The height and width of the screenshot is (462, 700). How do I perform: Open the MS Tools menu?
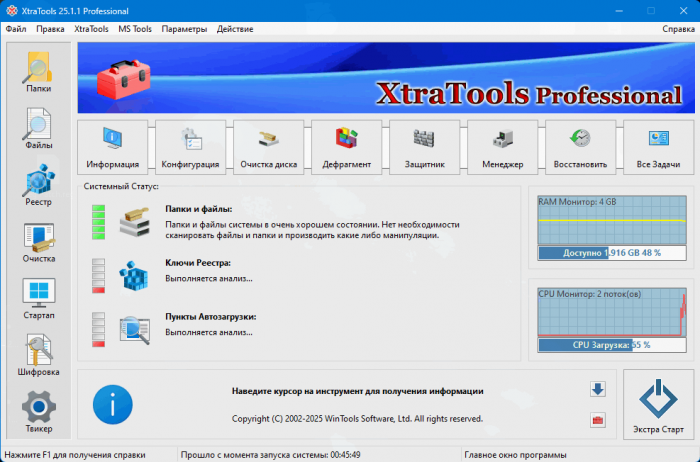pyautogui.click(x=135, y=29)
